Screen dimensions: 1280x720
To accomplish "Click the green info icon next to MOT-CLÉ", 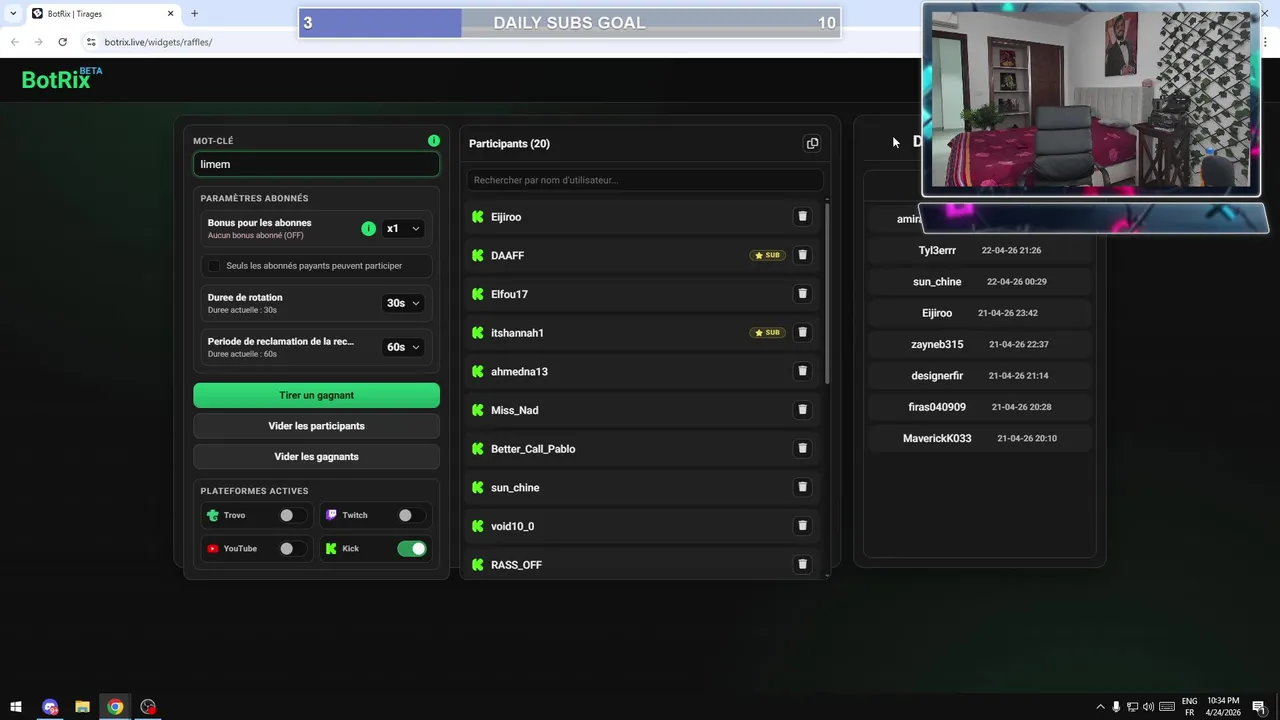I will (433, 141).
